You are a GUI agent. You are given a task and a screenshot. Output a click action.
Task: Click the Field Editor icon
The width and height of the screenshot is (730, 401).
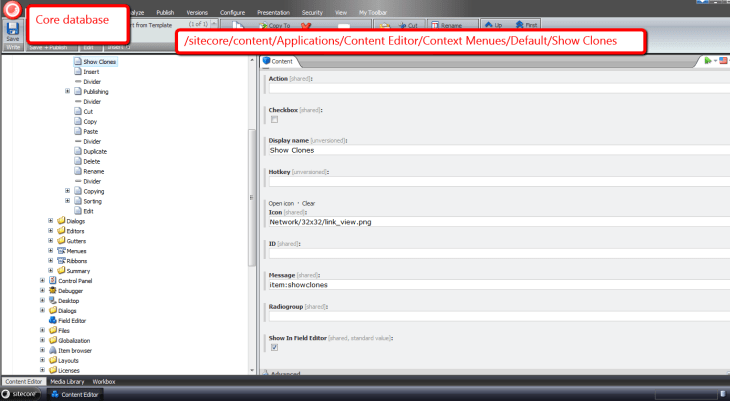pyautogui.click(x=53, y=320)
